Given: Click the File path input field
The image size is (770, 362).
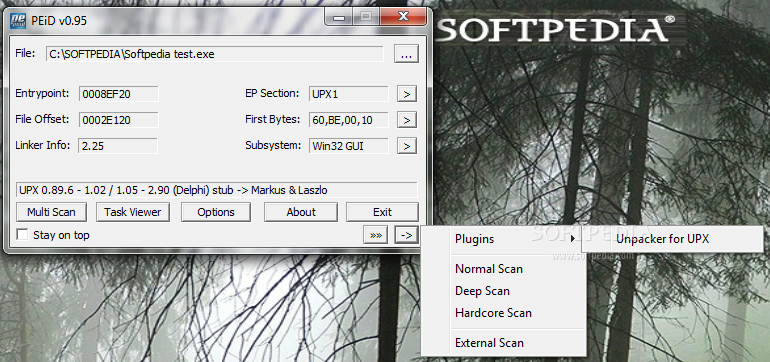Looking at the screenshot, I should point(215,54).
